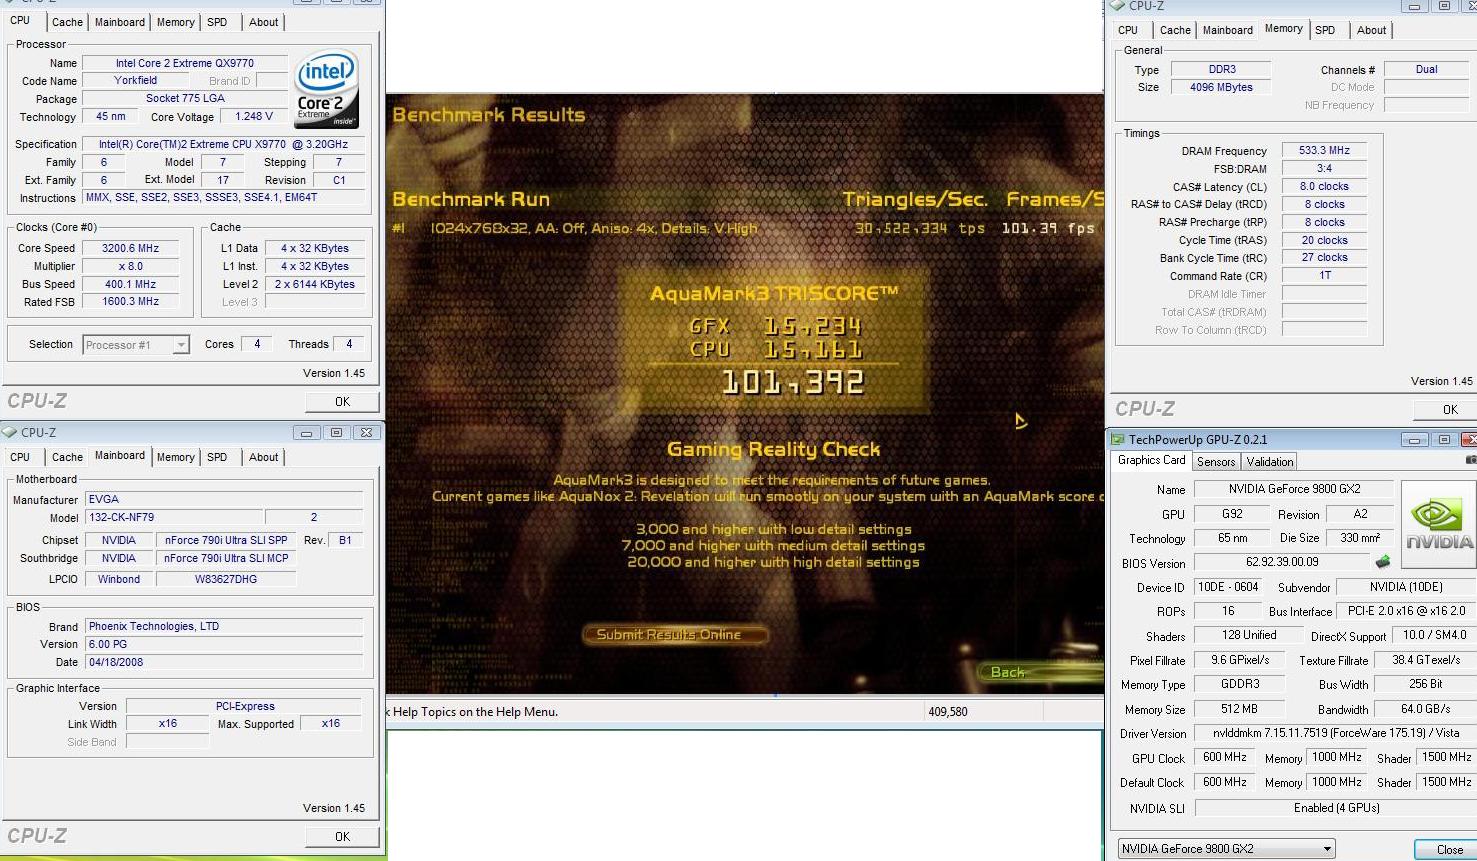
Task: Select Memory tab in the CPU-Z Mainboard window
Action: (175, 457)
